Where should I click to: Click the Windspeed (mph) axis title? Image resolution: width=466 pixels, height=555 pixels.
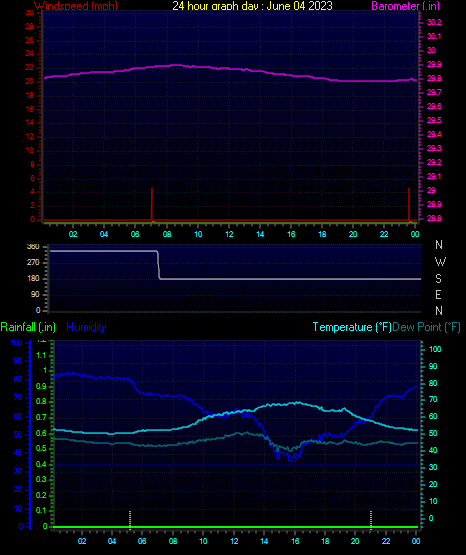(x=76, y=6)
